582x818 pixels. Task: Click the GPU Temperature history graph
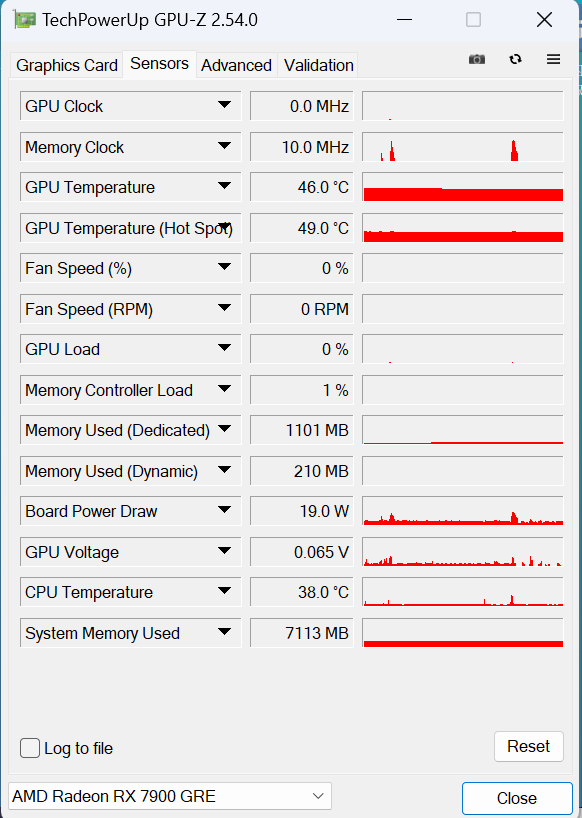(463, 187)
